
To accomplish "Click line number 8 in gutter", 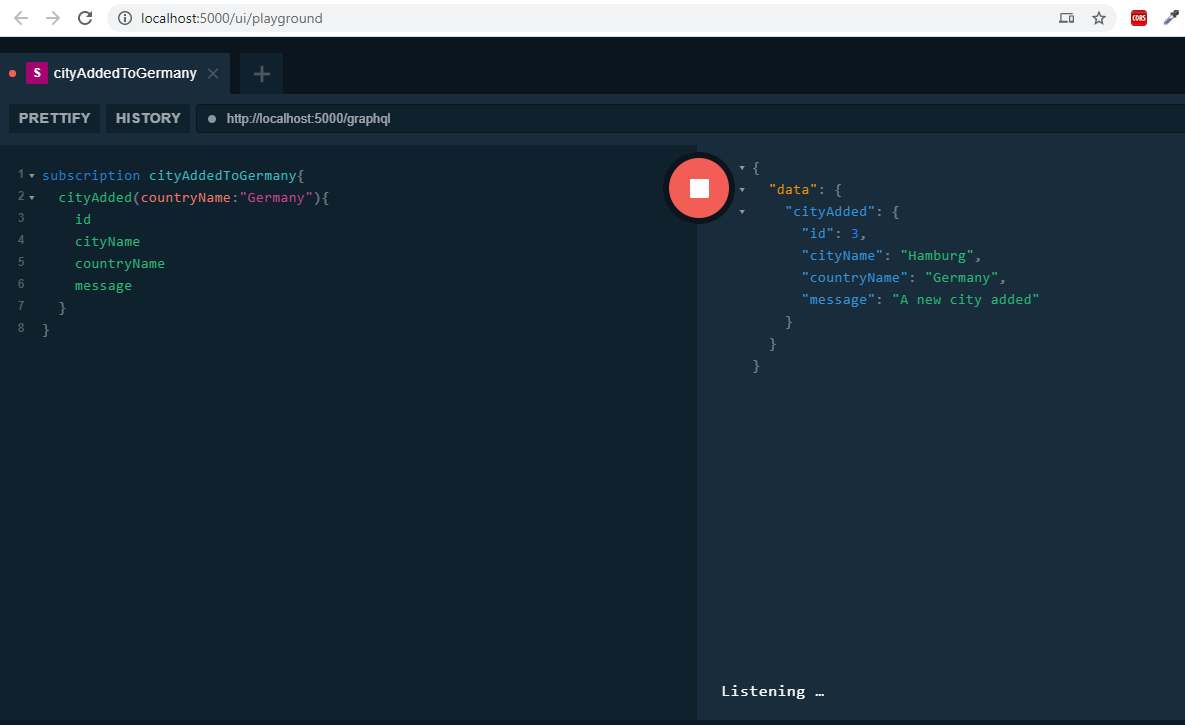I will tap(21, 328).
